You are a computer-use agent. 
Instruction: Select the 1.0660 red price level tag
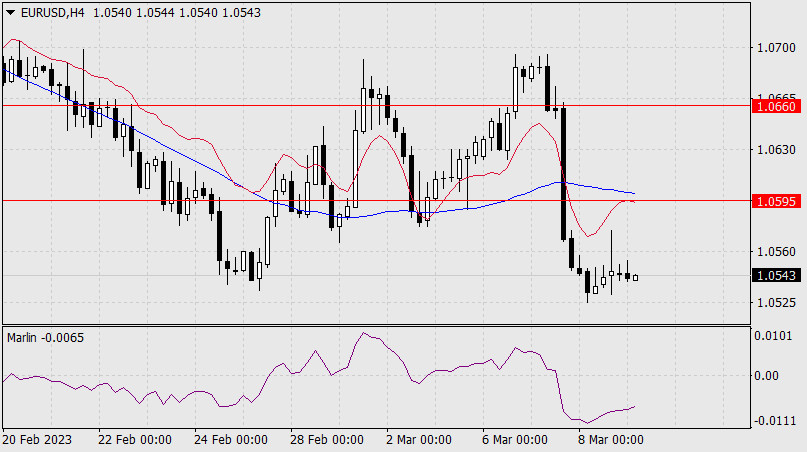(777, 105)
